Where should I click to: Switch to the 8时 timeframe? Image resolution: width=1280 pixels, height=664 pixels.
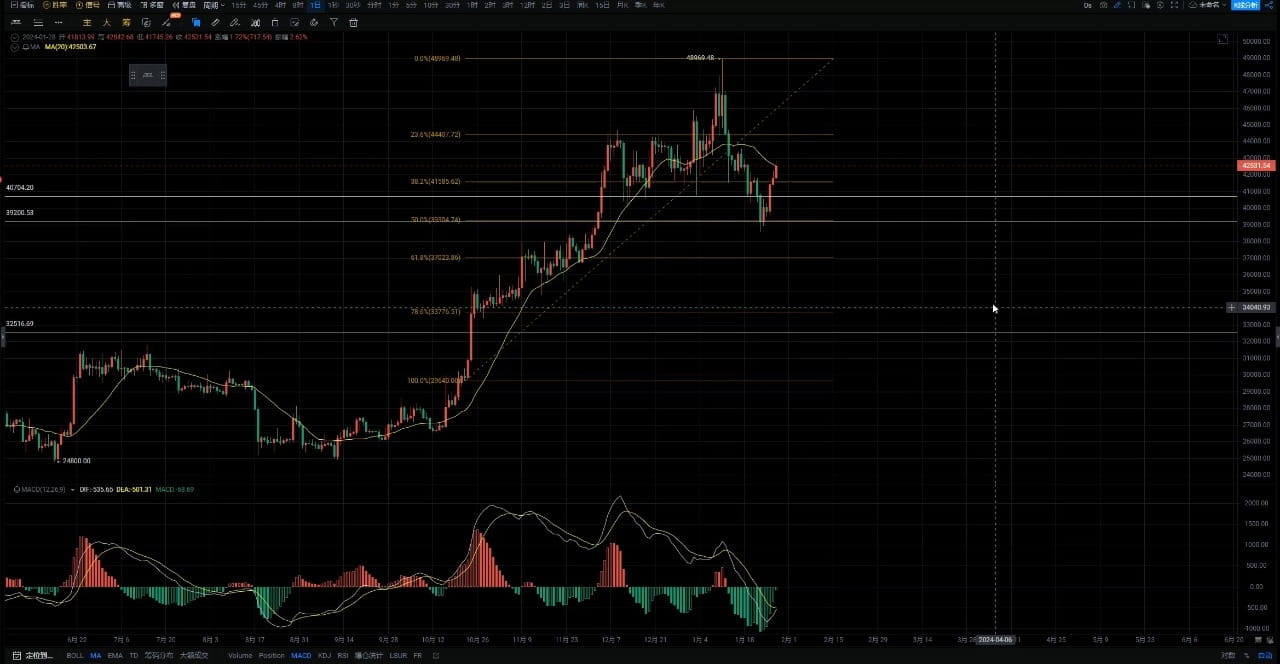[x=297, y=5]
